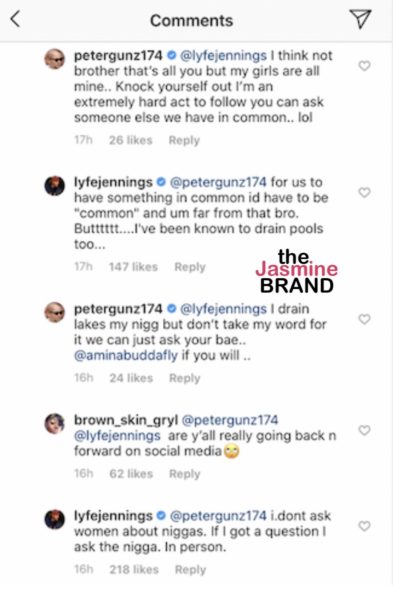The image size is (393, 600).
Task: Reply to the comment with 24 likes
Action: pyautogui.click(x=184, y=378)
